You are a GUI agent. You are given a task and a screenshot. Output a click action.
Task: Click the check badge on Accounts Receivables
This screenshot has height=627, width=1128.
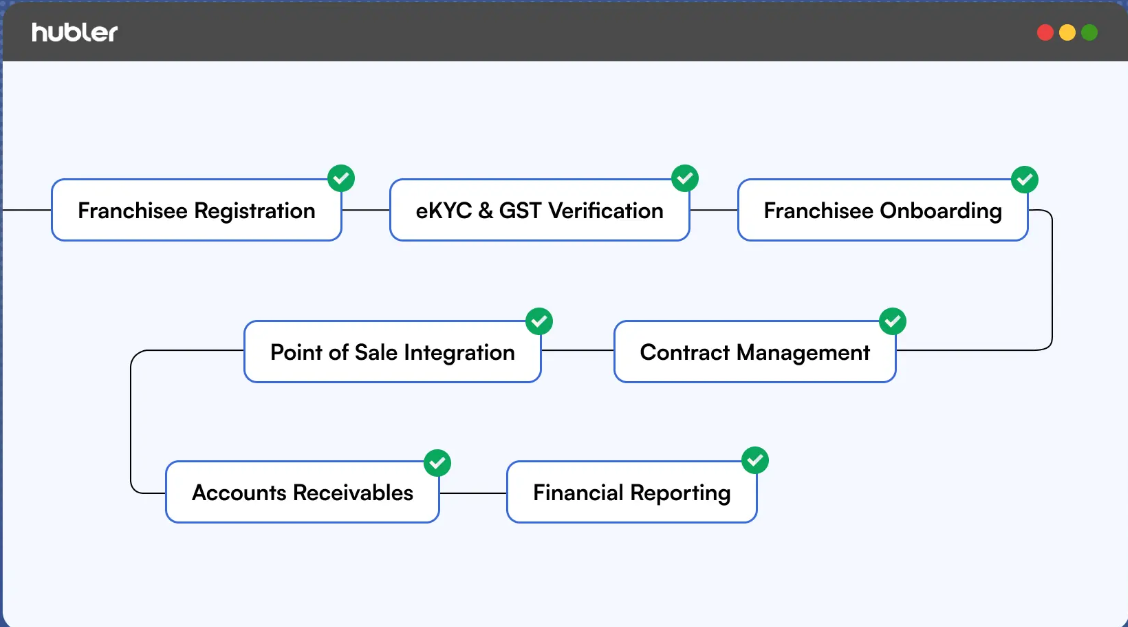pos(437,463)
